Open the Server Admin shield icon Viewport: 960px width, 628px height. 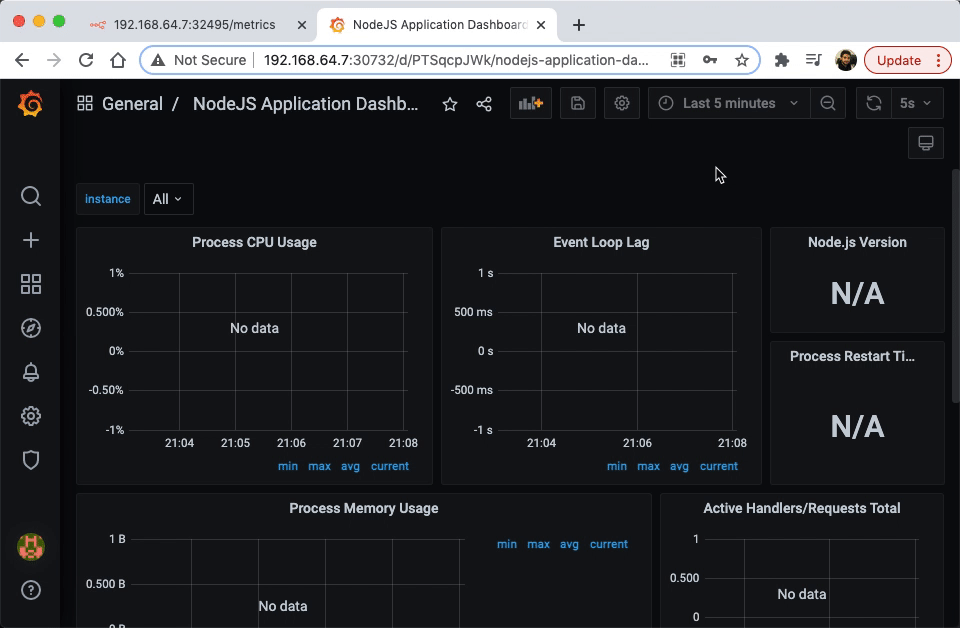click(x=31, y=460)
